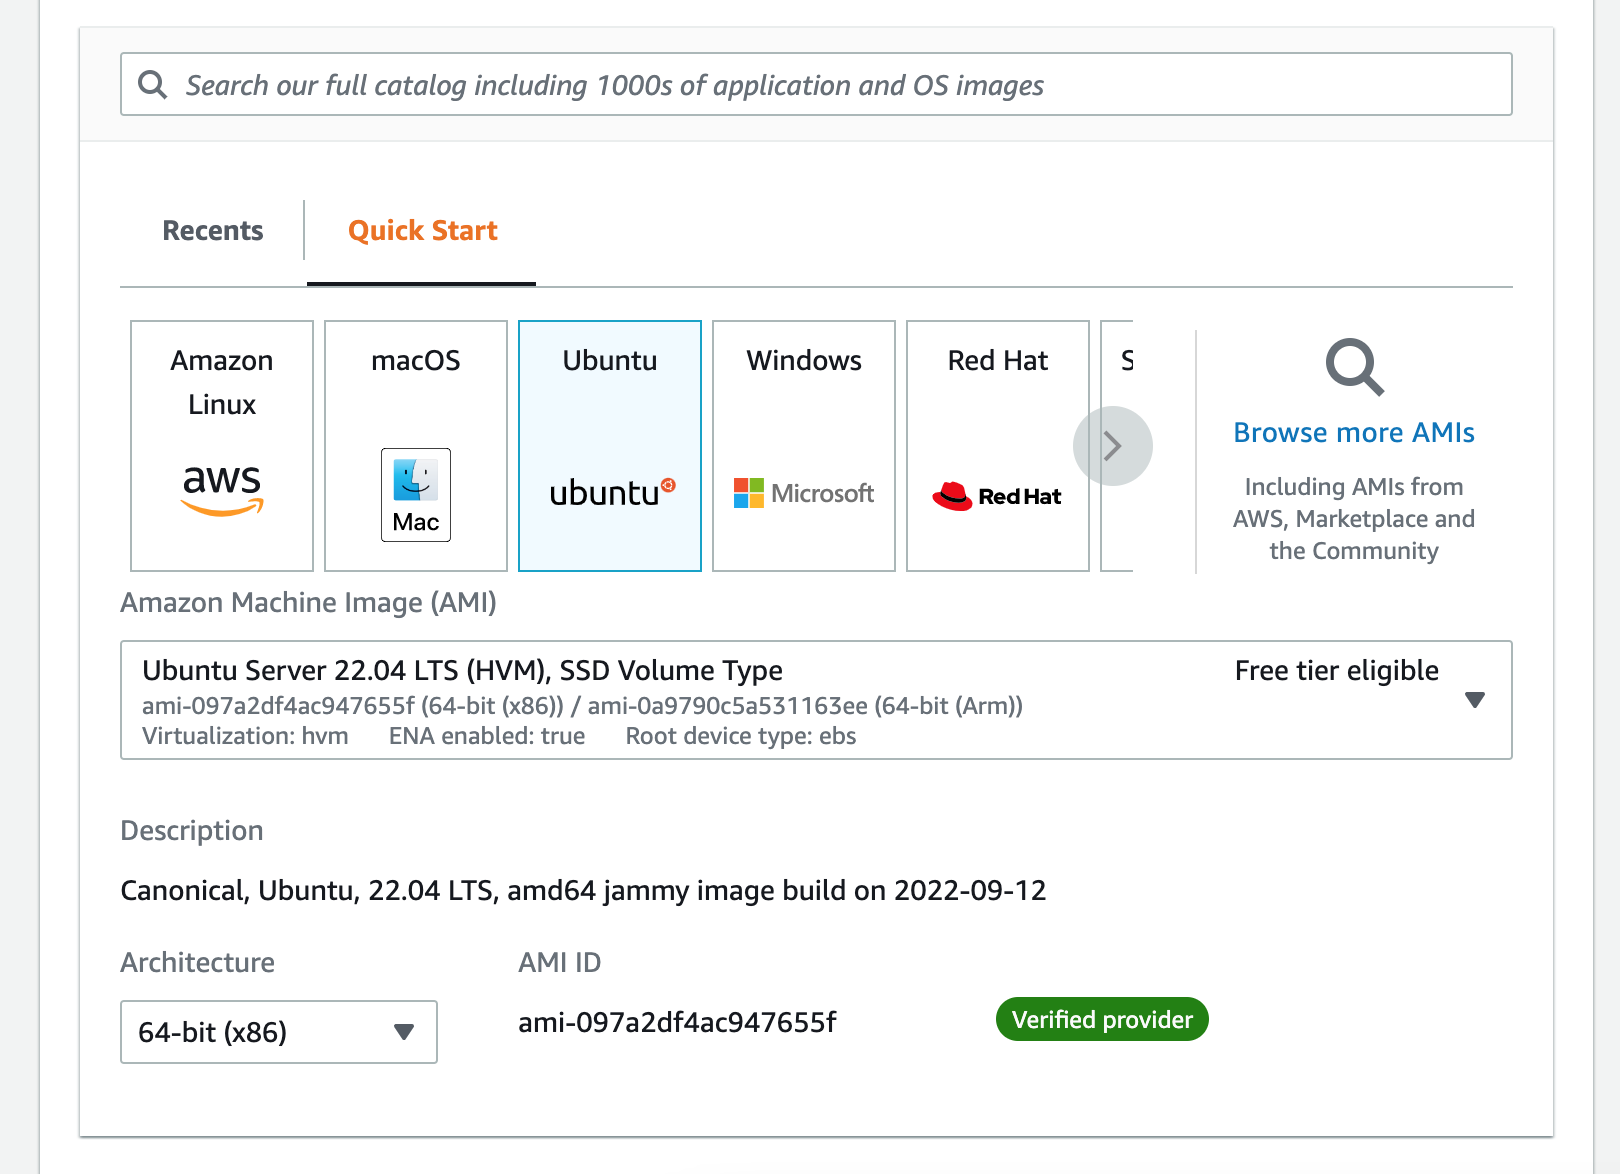Viewport: 1620px width, 1174px height.
Task: Open the 64-bit (x86) architecture dropdown
Action: coord(279,1032)
